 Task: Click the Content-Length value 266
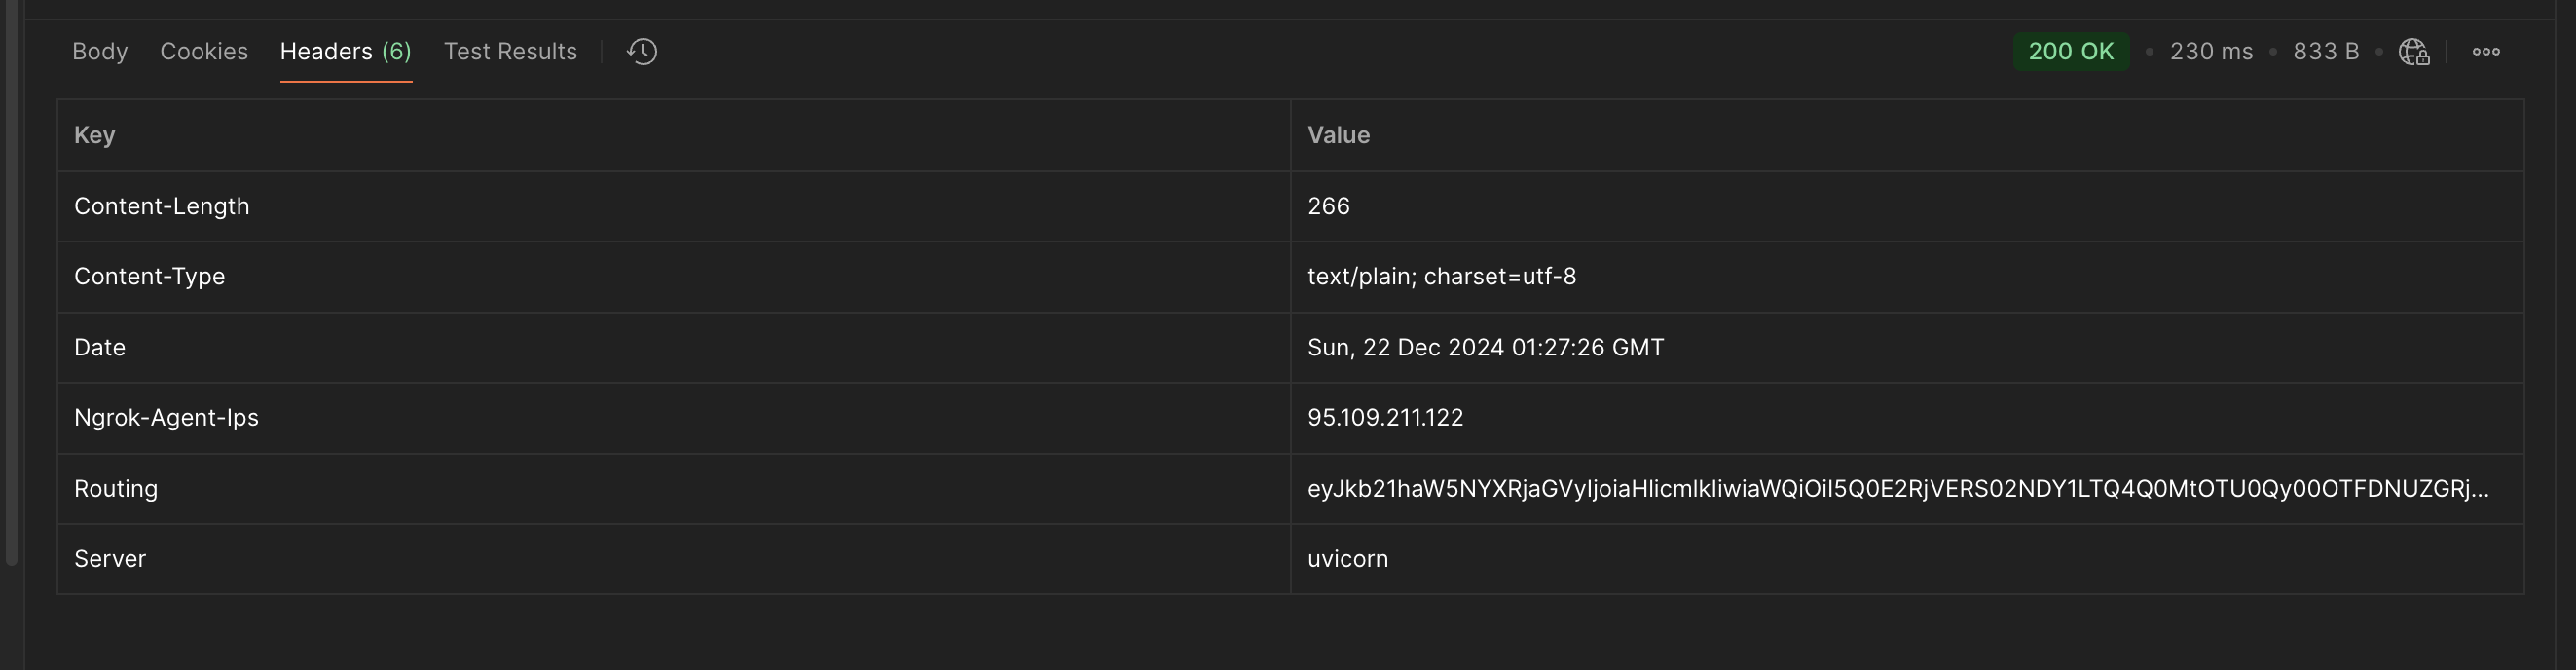[x=1328, y=206]
